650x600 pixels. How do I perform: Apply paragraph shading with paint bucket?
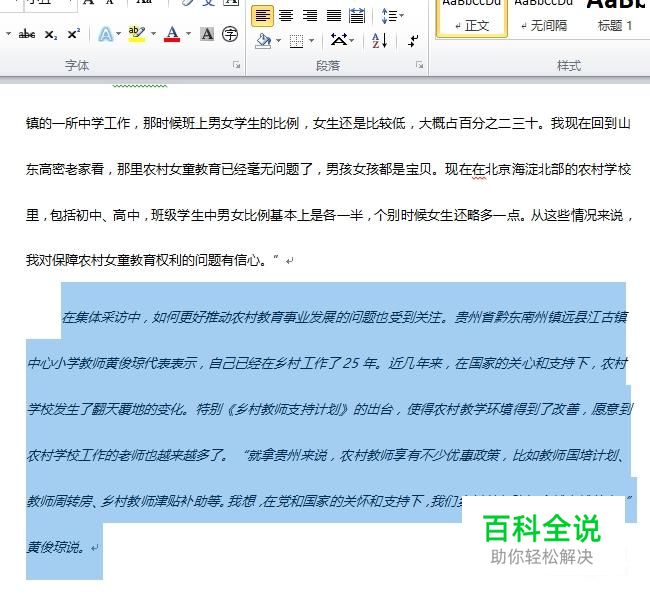(x=263, y=41)
